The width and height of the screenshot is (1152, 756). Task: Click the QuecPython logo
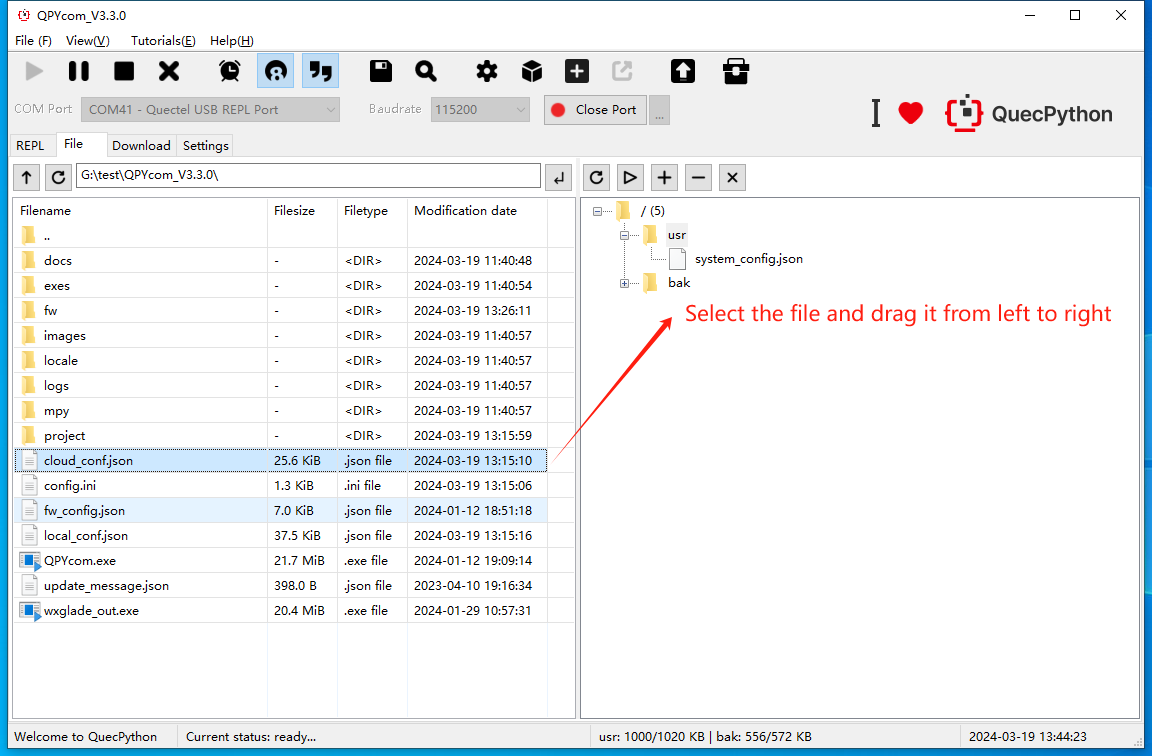tap(1029, 113)
